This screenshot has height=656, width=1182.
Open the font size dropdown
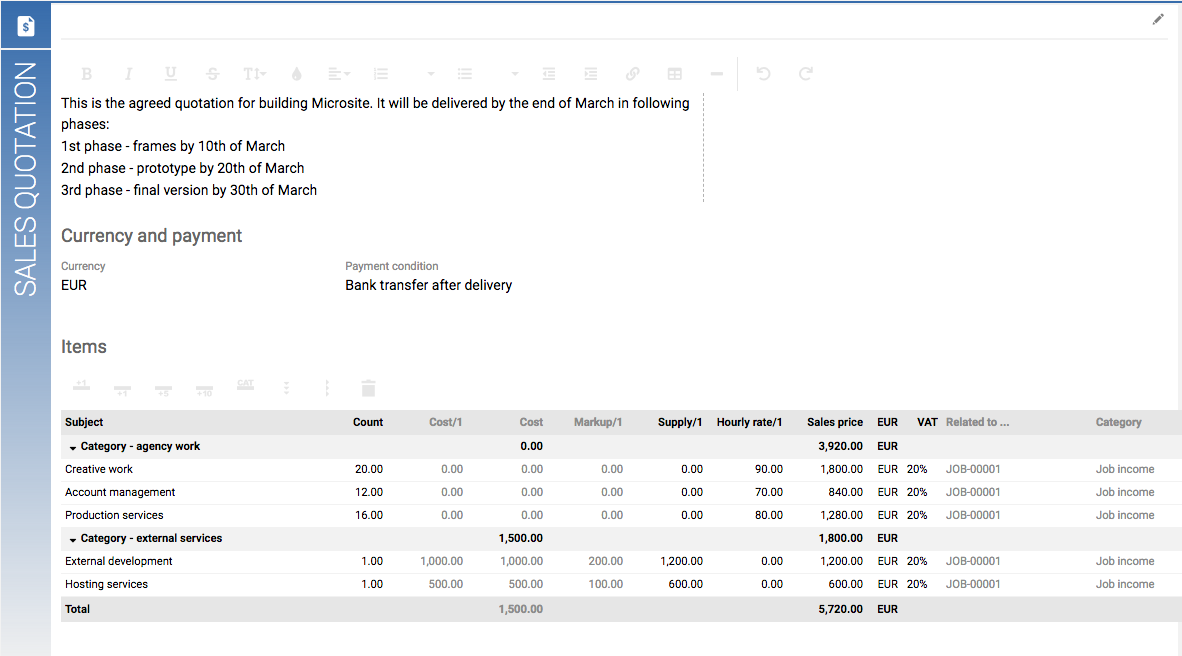255,74
